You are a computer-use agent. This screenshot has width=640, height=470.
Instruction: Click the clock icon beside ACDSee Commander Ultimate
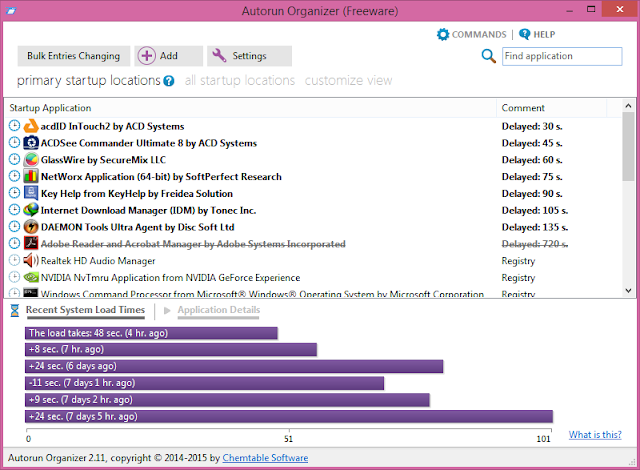(14, 142)
